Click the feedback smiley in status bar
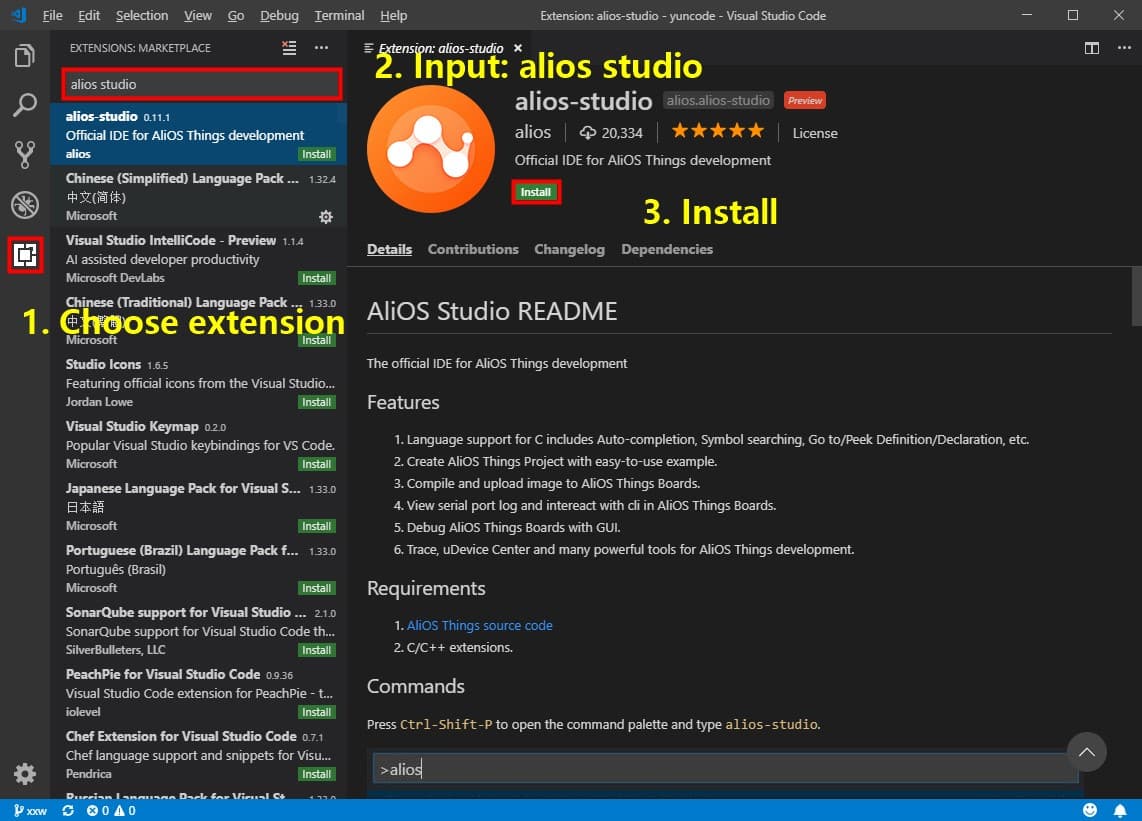The image size is (1142, 821). (1090, 810)
